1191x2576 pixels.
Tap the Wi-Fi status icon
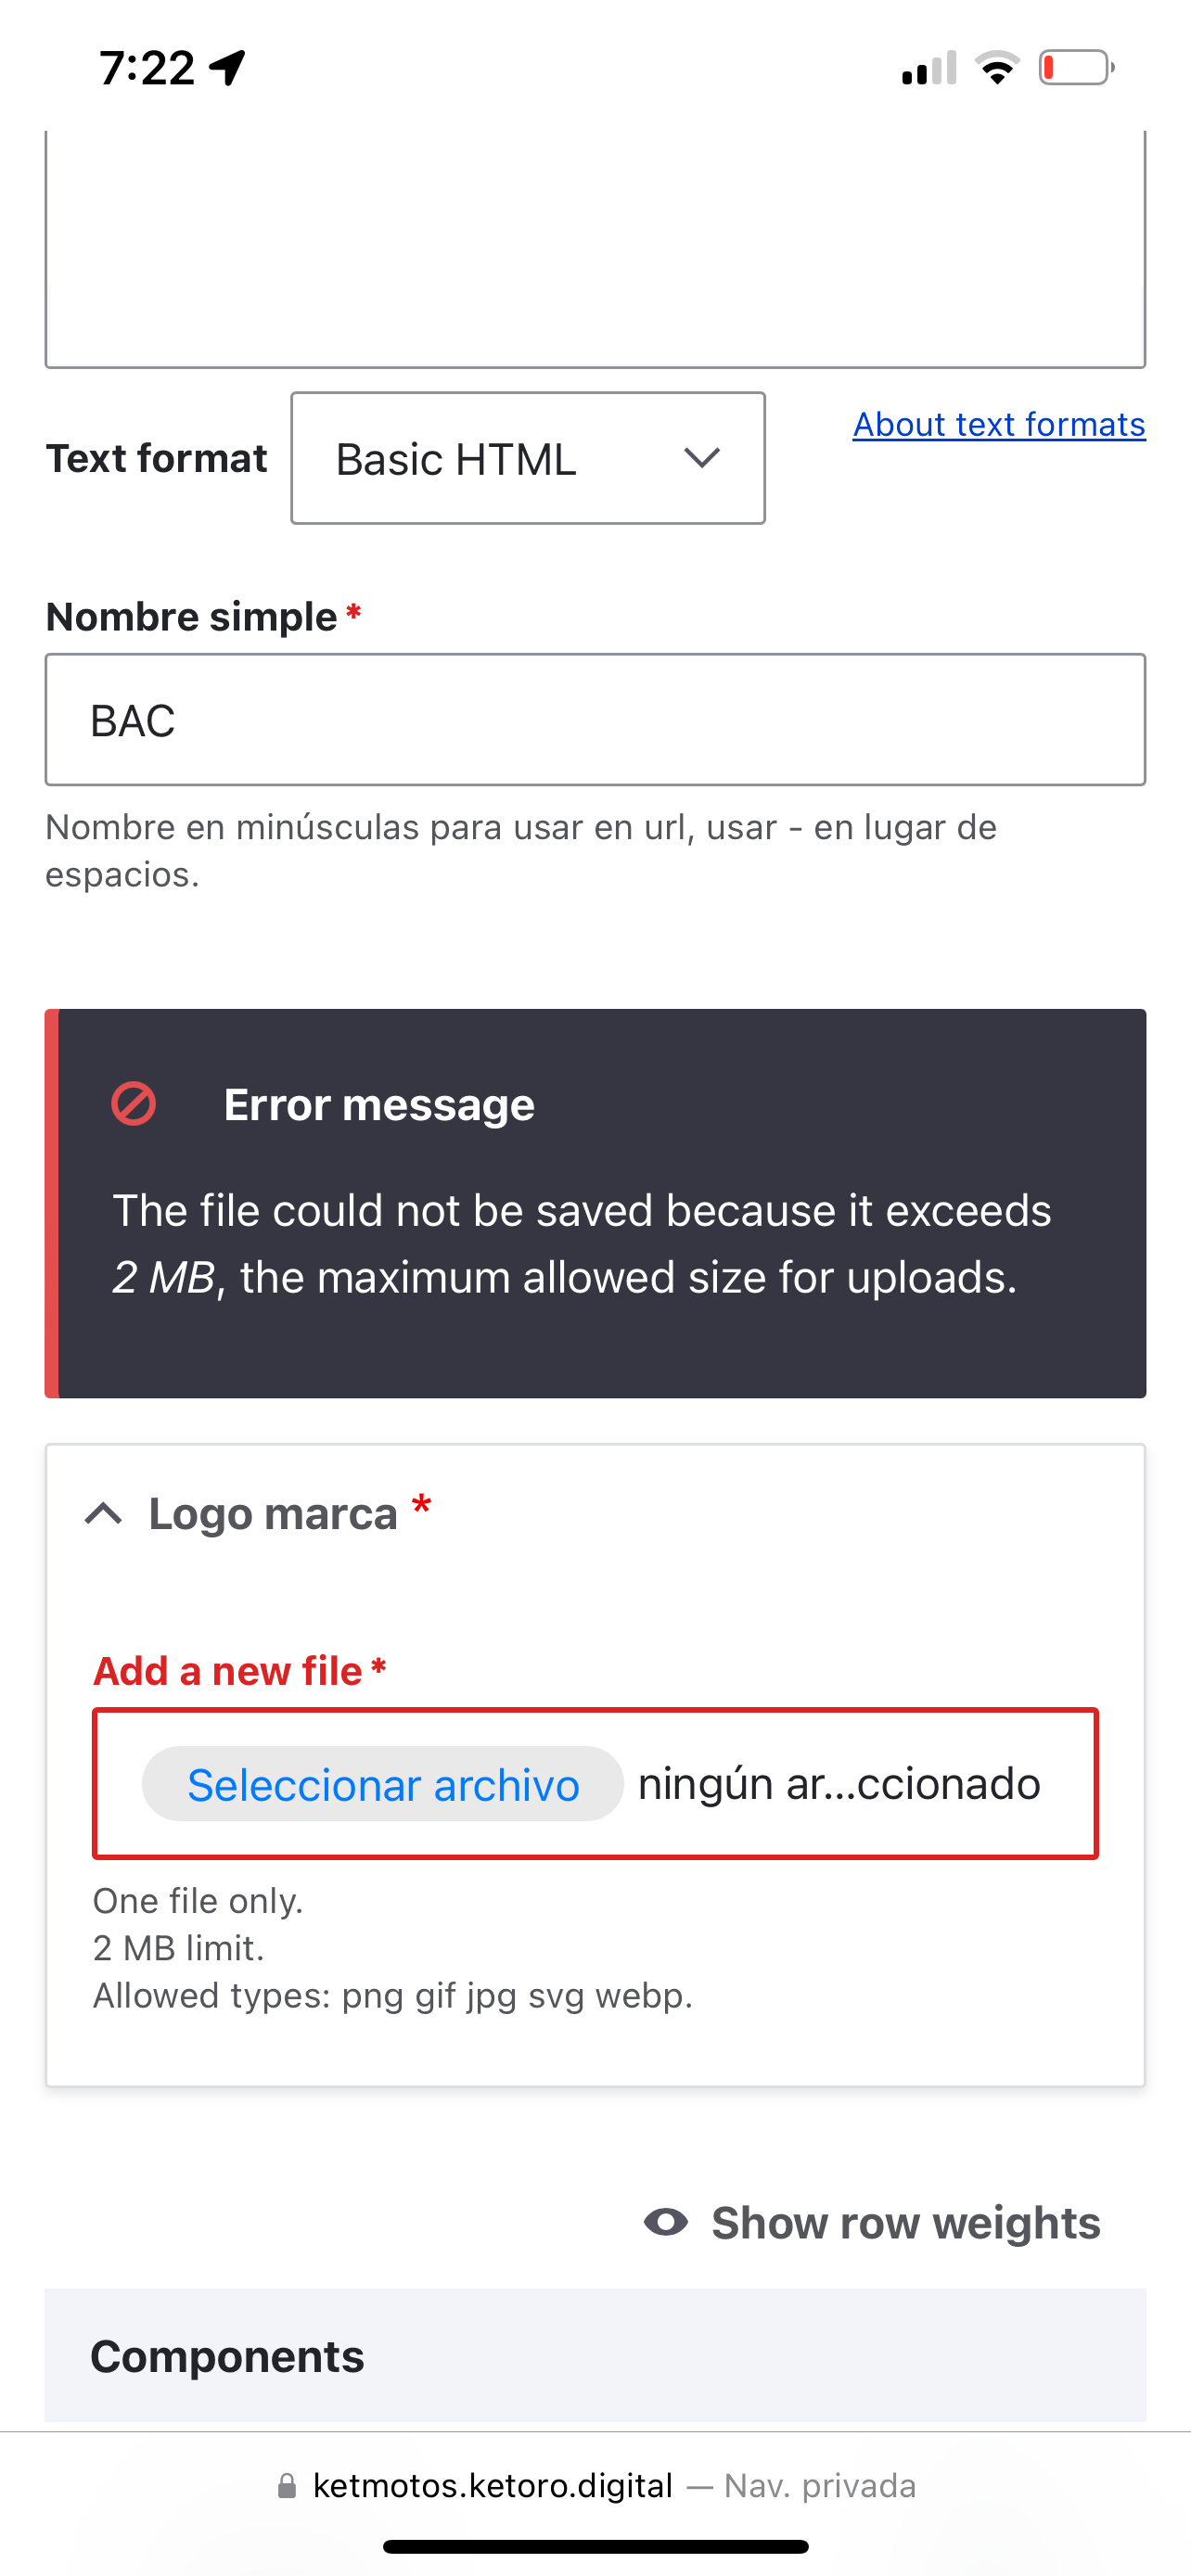(997, 67)
